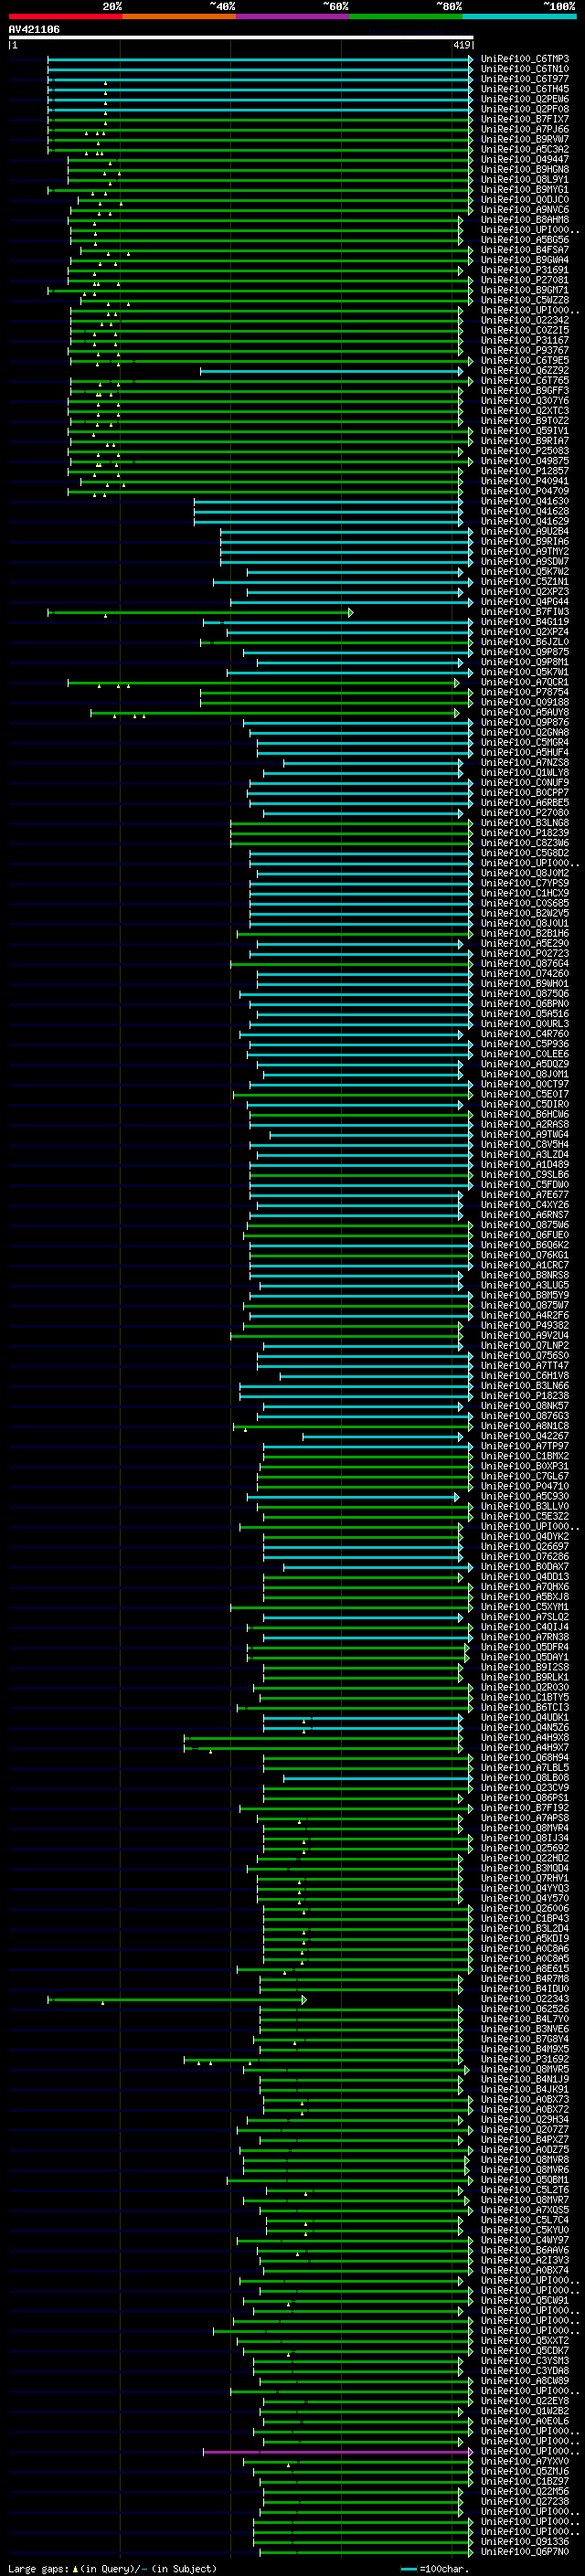Select label UniRef100_C6T9E5

click(x=525, y=360)
